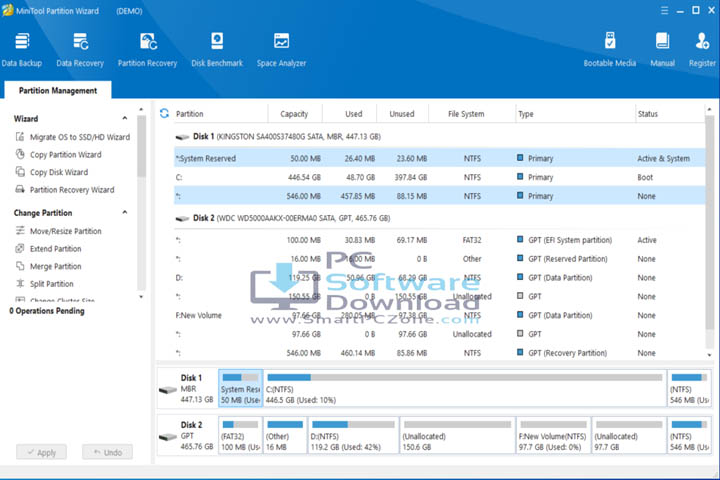The image size is (720, 480).
Task: Click sidebar scroll up arrow
Action: click(141, 109)
